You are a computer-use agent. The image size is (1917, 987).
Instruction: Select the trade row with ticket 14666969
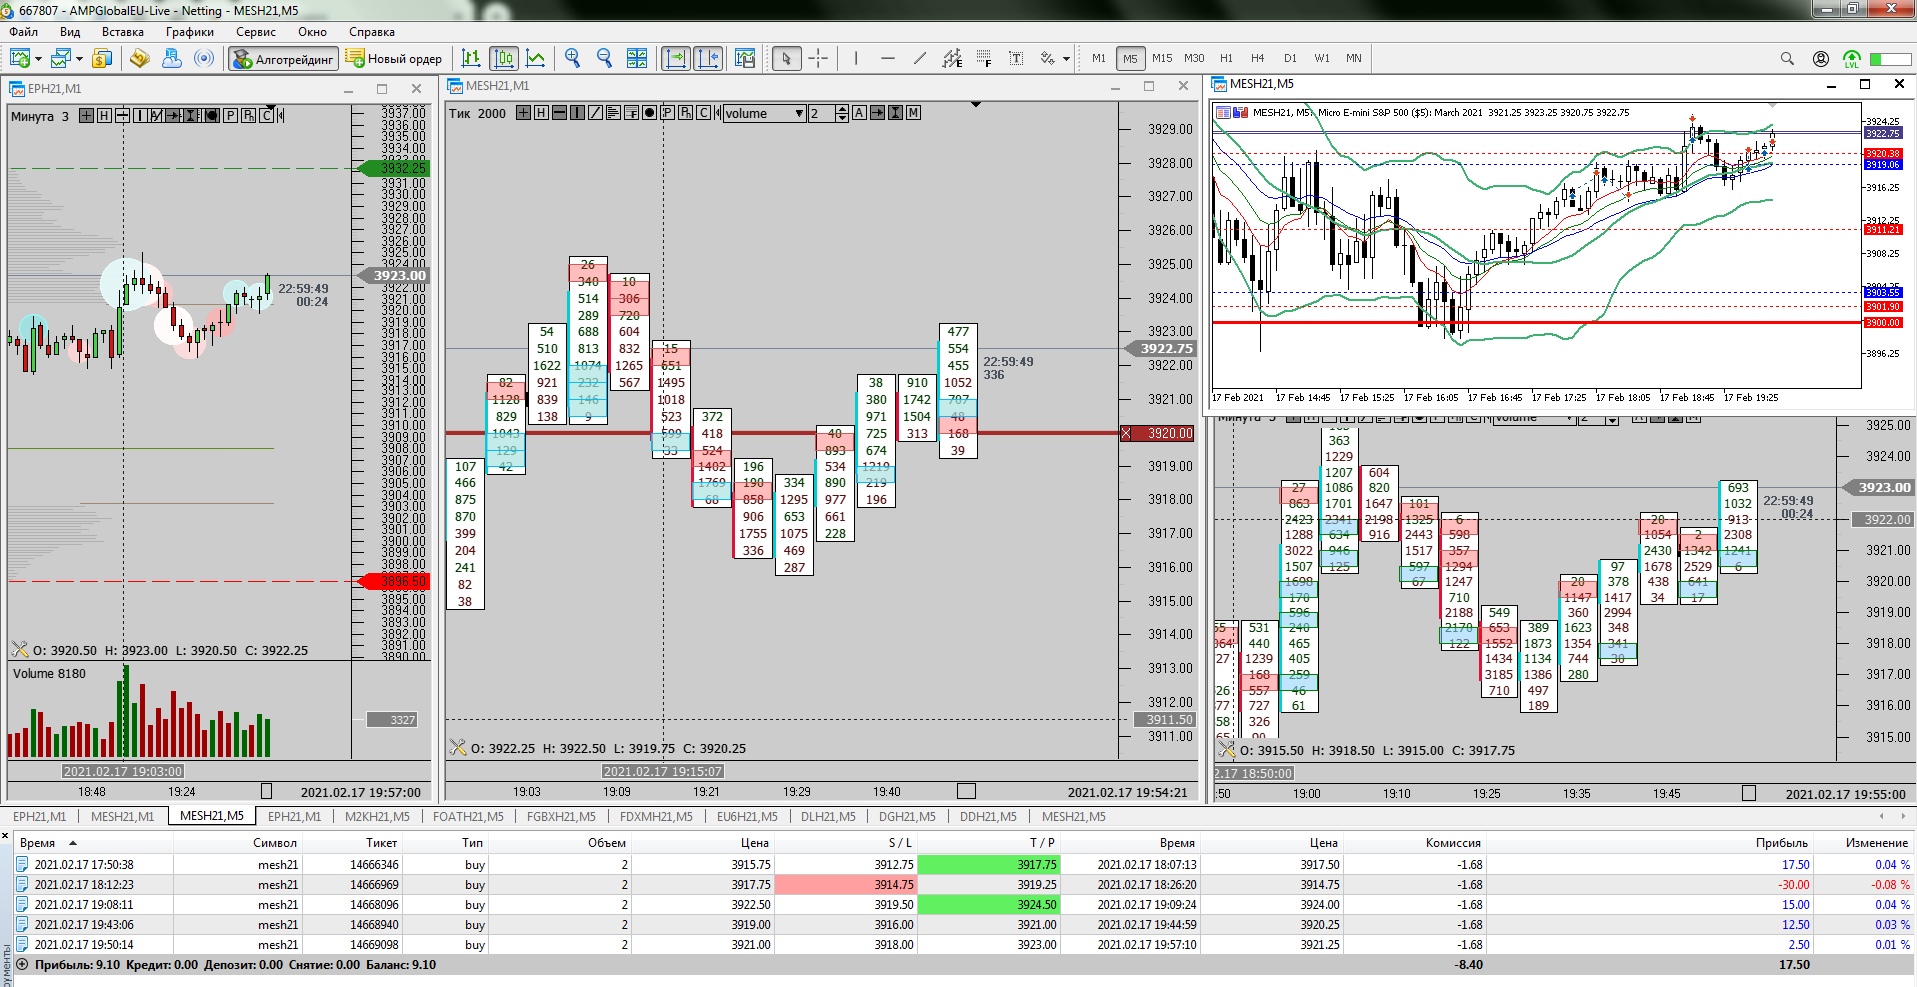point(962,884)
